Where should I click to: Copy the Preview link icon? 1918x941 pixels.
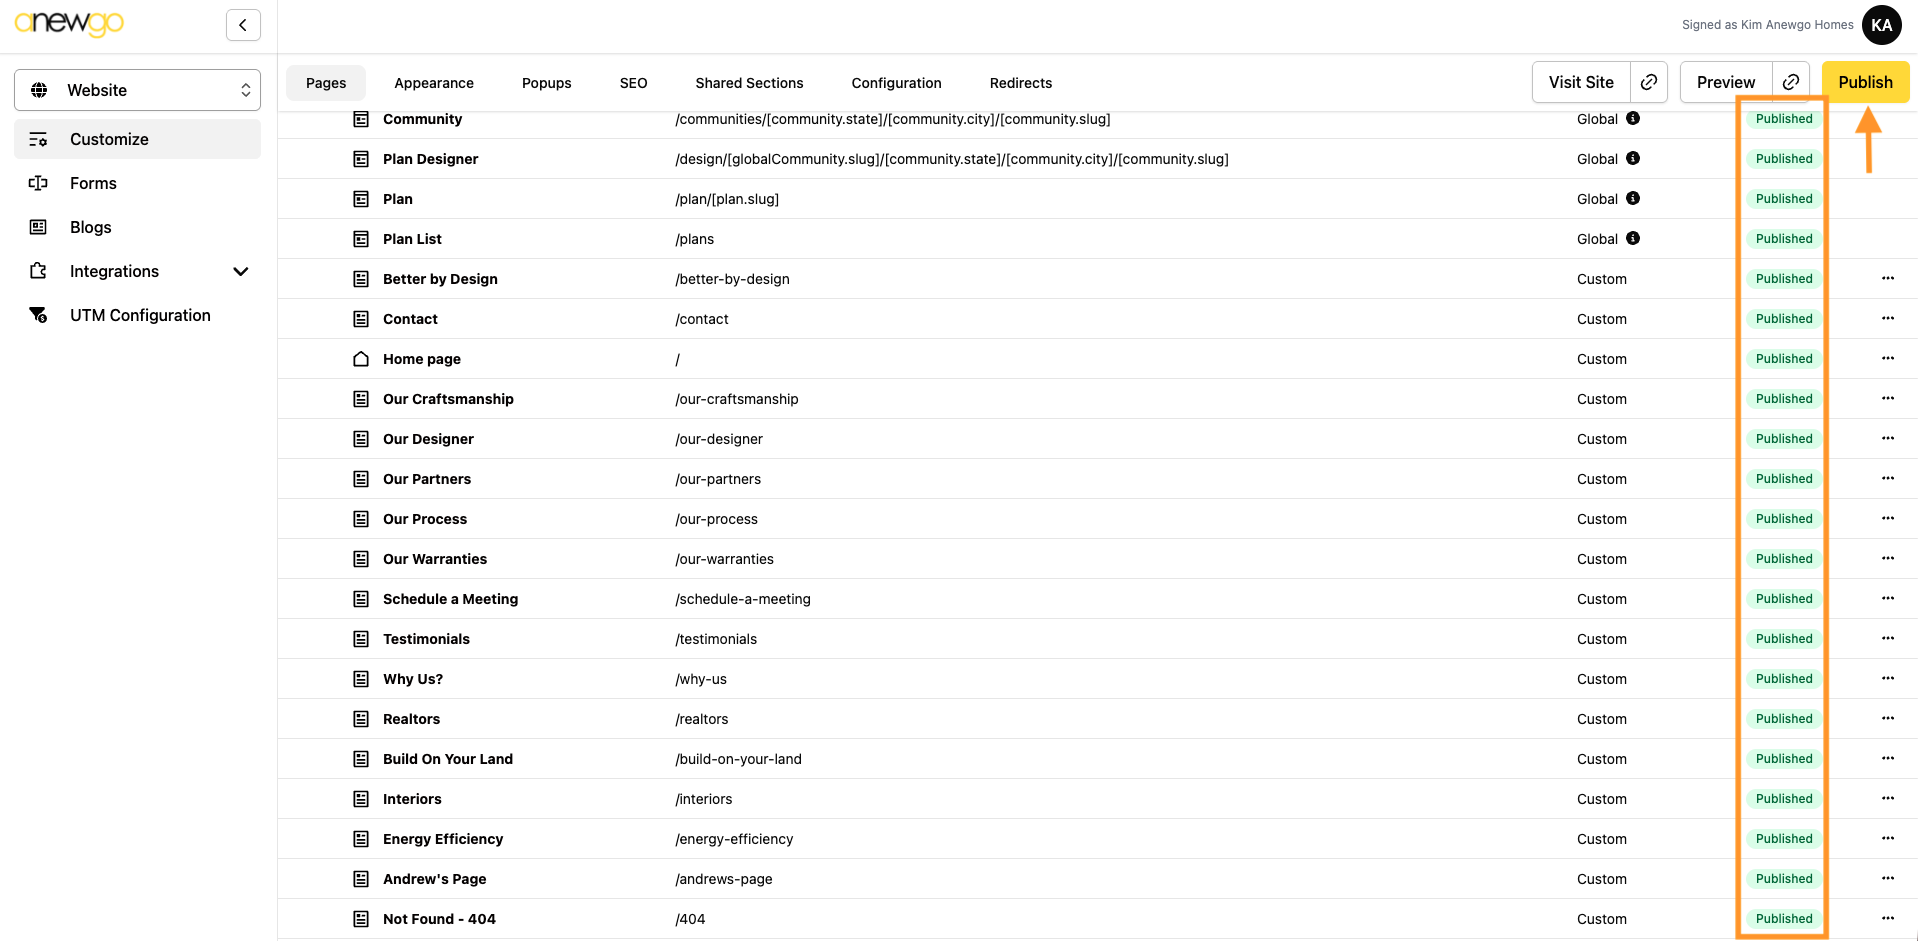coord(1791,82)
